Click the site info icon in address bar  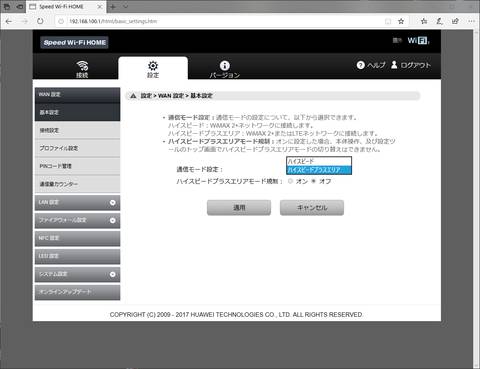61,21
